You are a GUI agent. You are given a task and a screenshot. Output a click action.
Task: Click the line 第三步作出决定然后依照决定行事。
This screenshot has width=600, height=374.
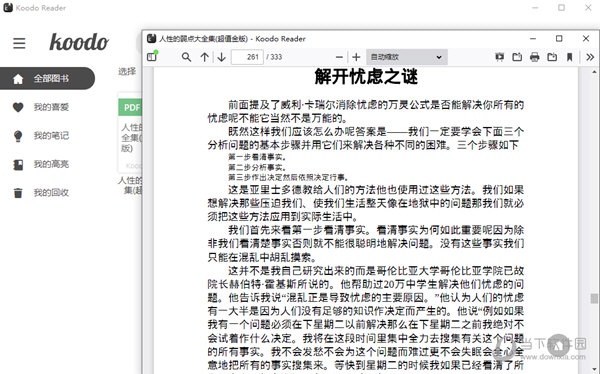(289, 177)
